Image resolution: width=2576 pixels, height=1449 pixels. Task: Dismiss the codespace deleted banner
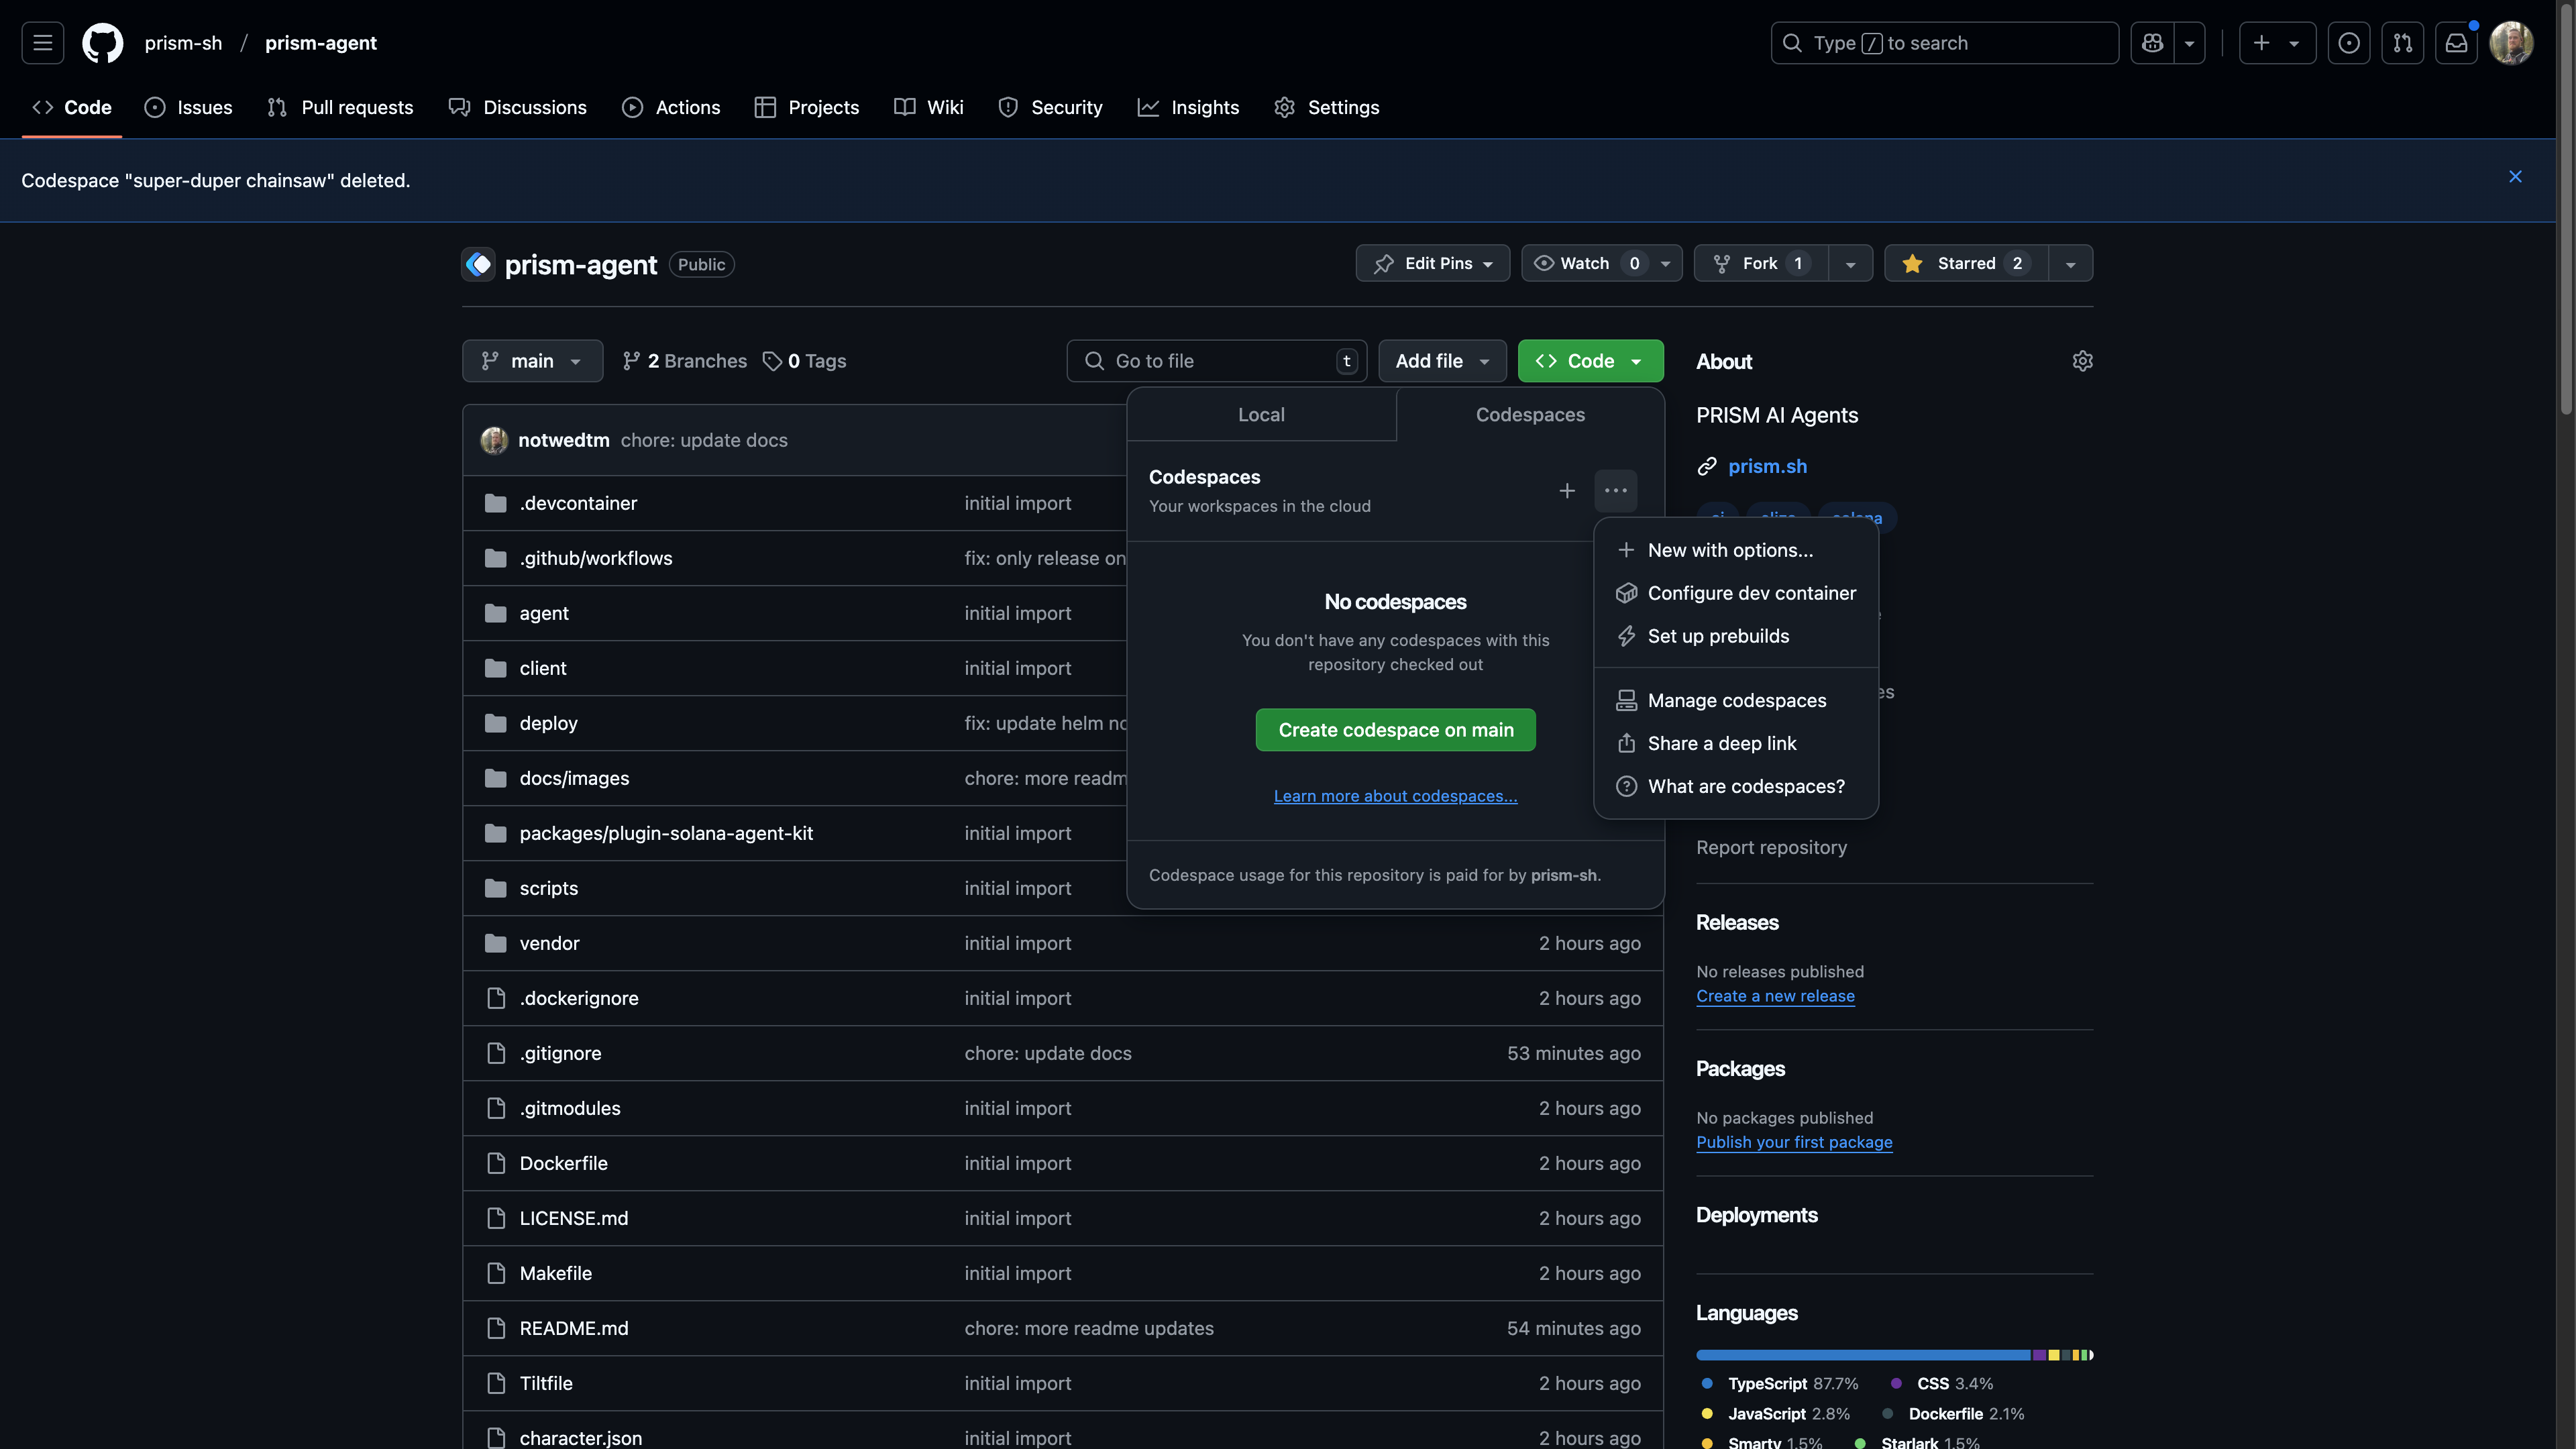click(x=2515, y=177)
